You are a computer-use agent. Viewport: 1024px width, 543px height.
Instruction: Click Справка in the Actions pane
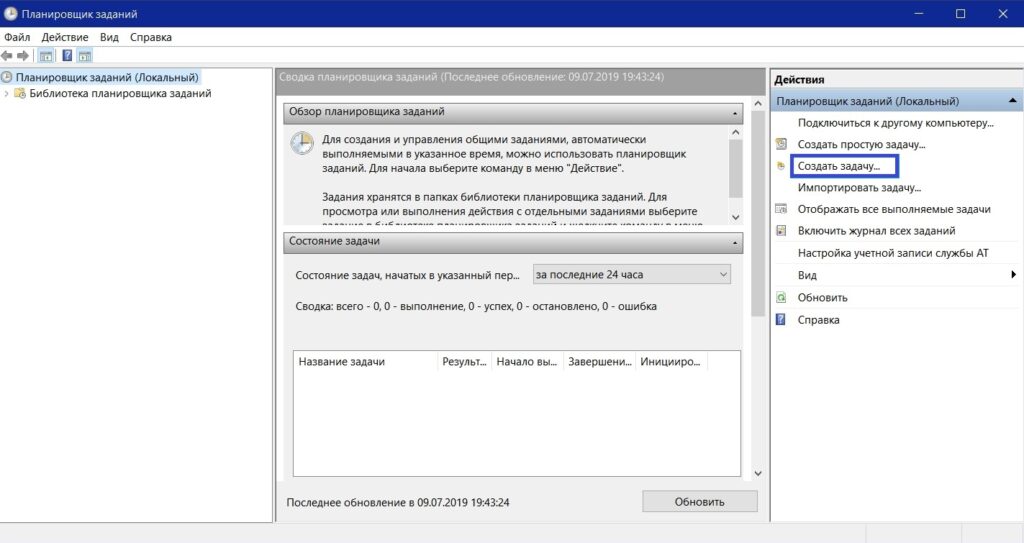click(818, 320)
